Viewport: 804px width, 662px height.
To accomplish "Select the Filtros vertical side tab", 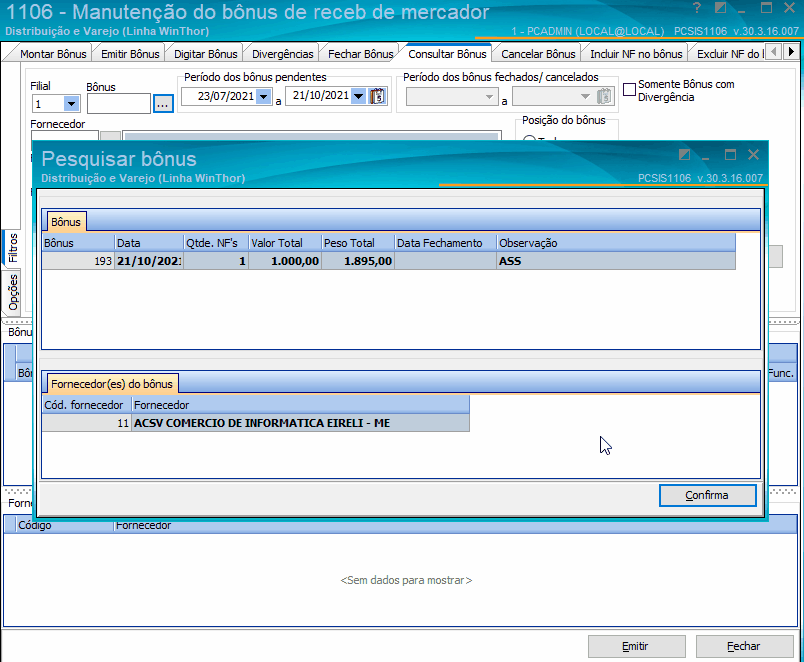I will pos(12,248).
